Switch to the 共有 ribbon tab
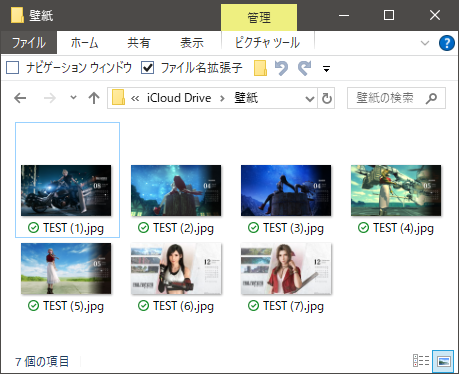Viewport: 459px width, 374px height. tap(139, 43)
